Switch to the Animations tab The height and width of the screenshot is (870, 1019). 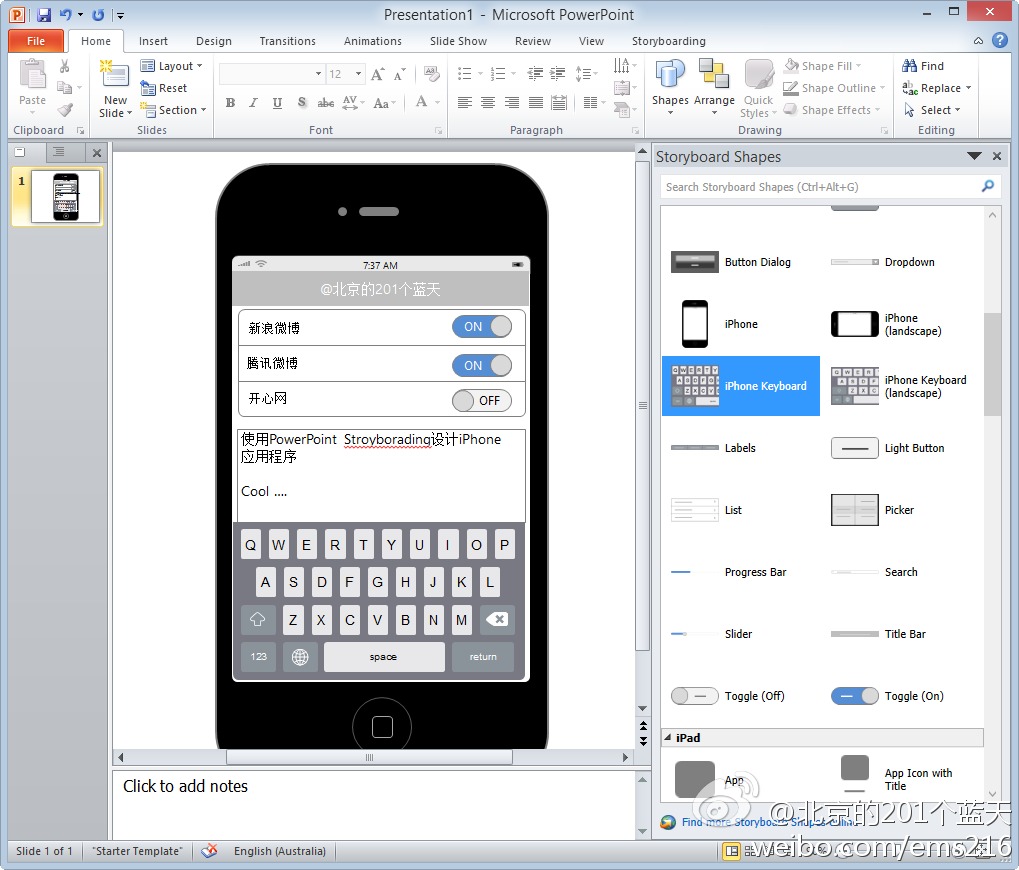tap(372, 41)
